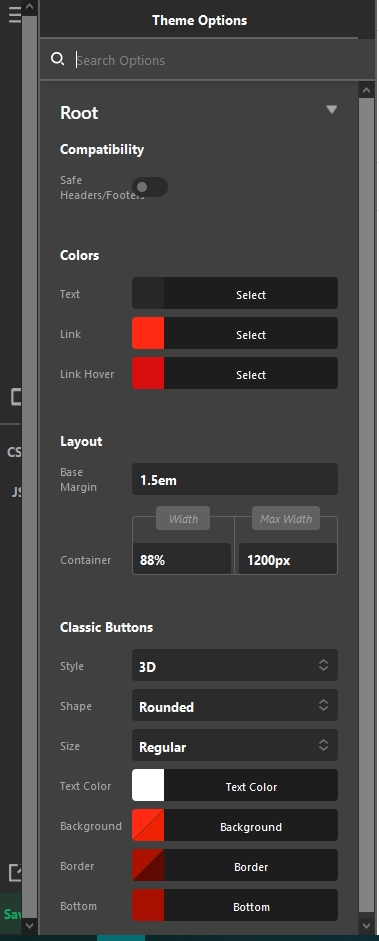The height and width of the screenshot is (941, 379).
Task: Click the Link color red swatch
Action: tap(148, 333)
